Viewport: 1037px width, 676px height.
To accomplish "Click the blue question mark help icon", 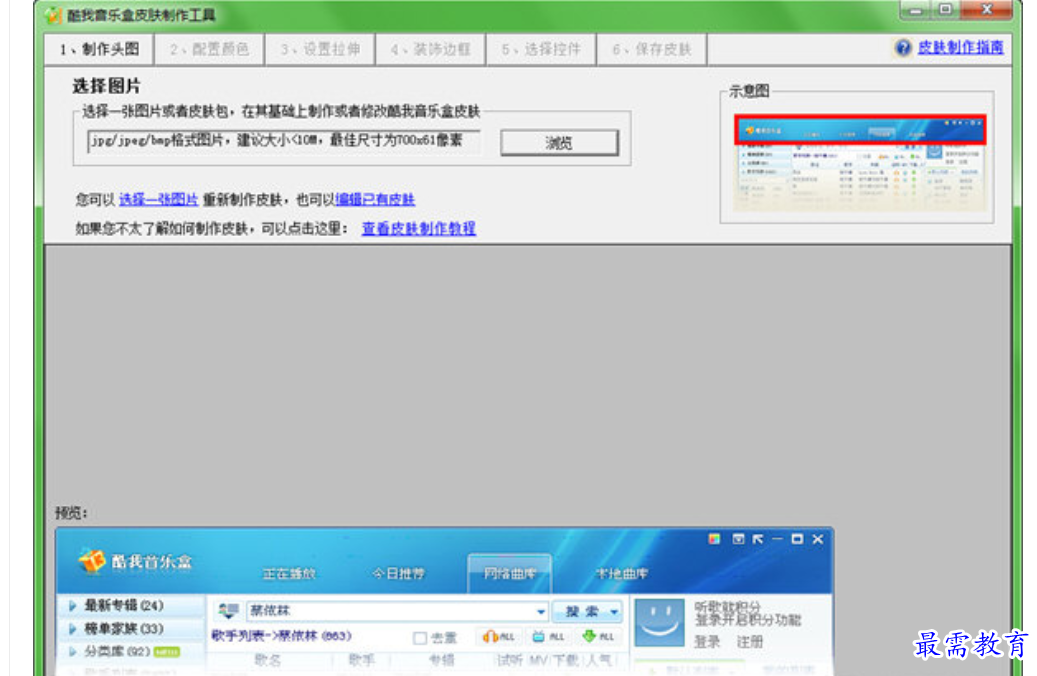I will tap(903, 48).
